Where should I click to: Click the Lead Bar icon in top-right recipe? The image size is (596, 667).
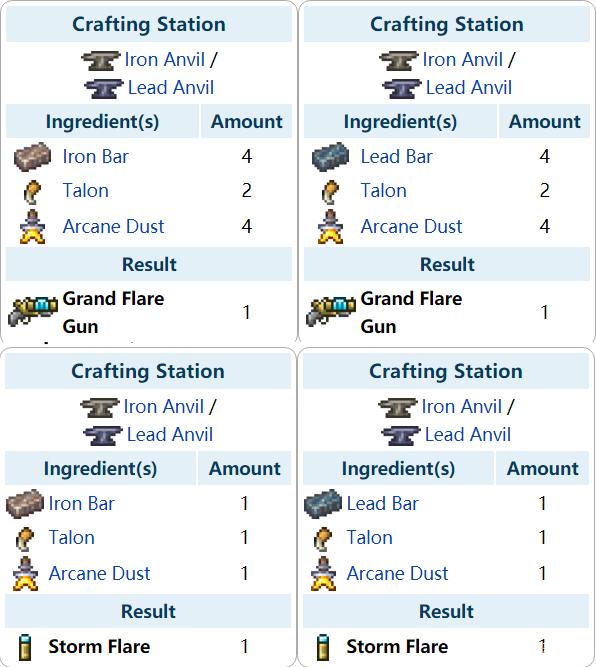[331, 157]
